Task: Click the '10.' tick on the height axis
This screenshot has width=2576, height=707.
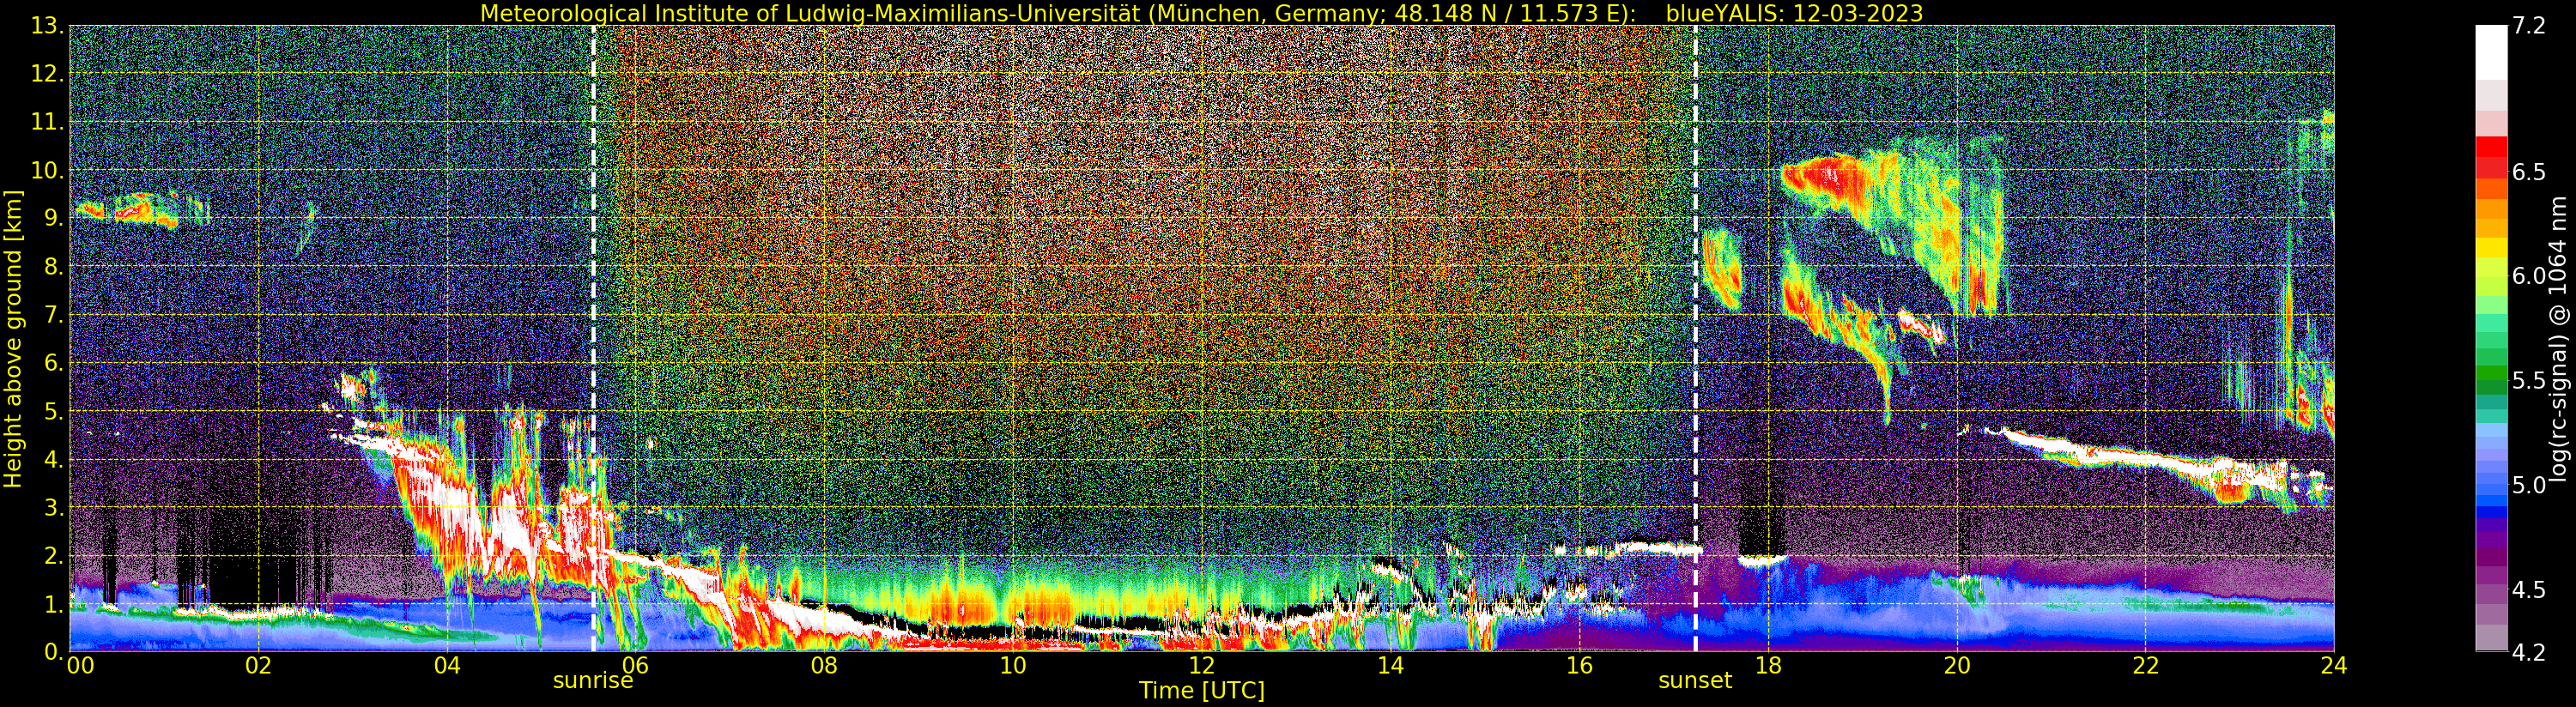Action: (x=47, y=170)
